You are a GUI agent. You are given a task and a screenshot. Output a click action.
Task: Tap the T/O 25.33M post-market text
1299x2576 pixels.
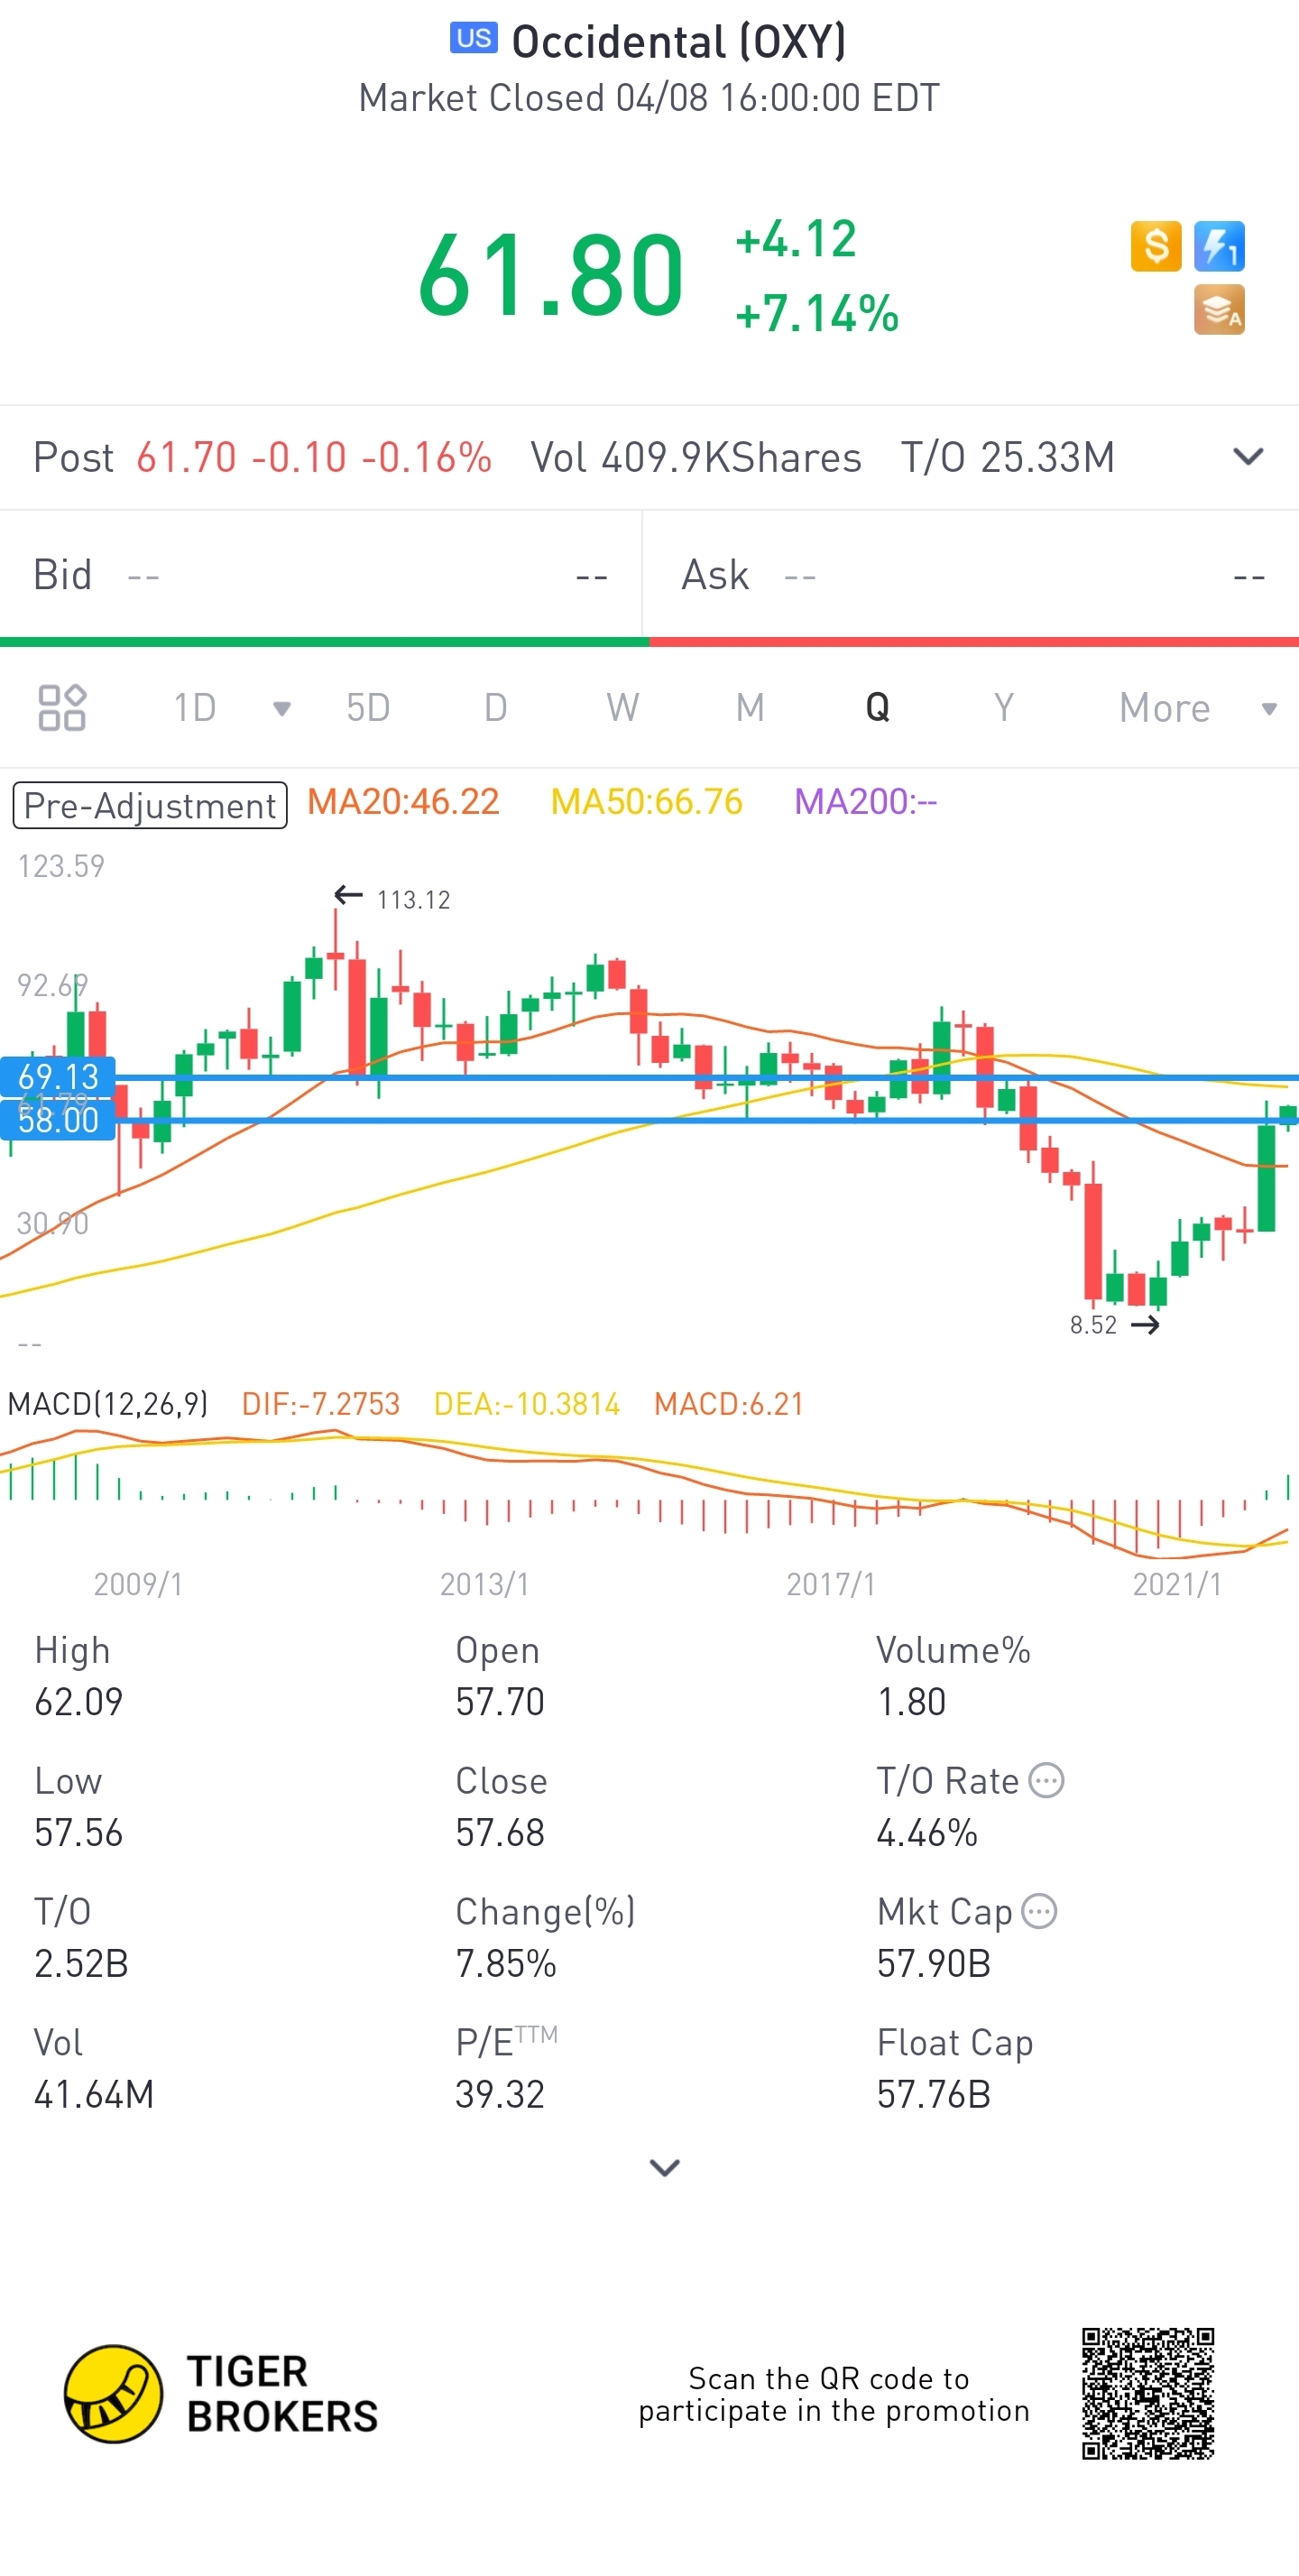pyautogui.click(x=1008, y=457)
